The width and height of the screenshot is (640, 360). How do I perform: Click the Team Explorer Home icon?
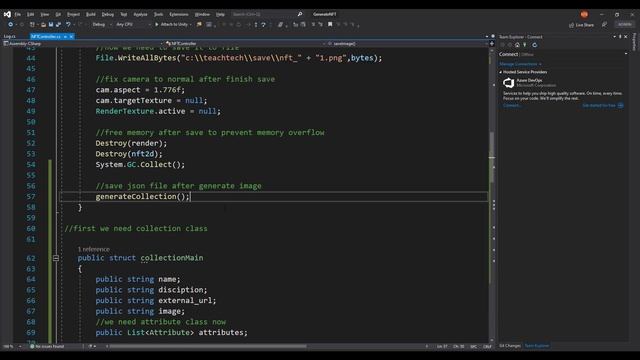(x=517, y=45)
